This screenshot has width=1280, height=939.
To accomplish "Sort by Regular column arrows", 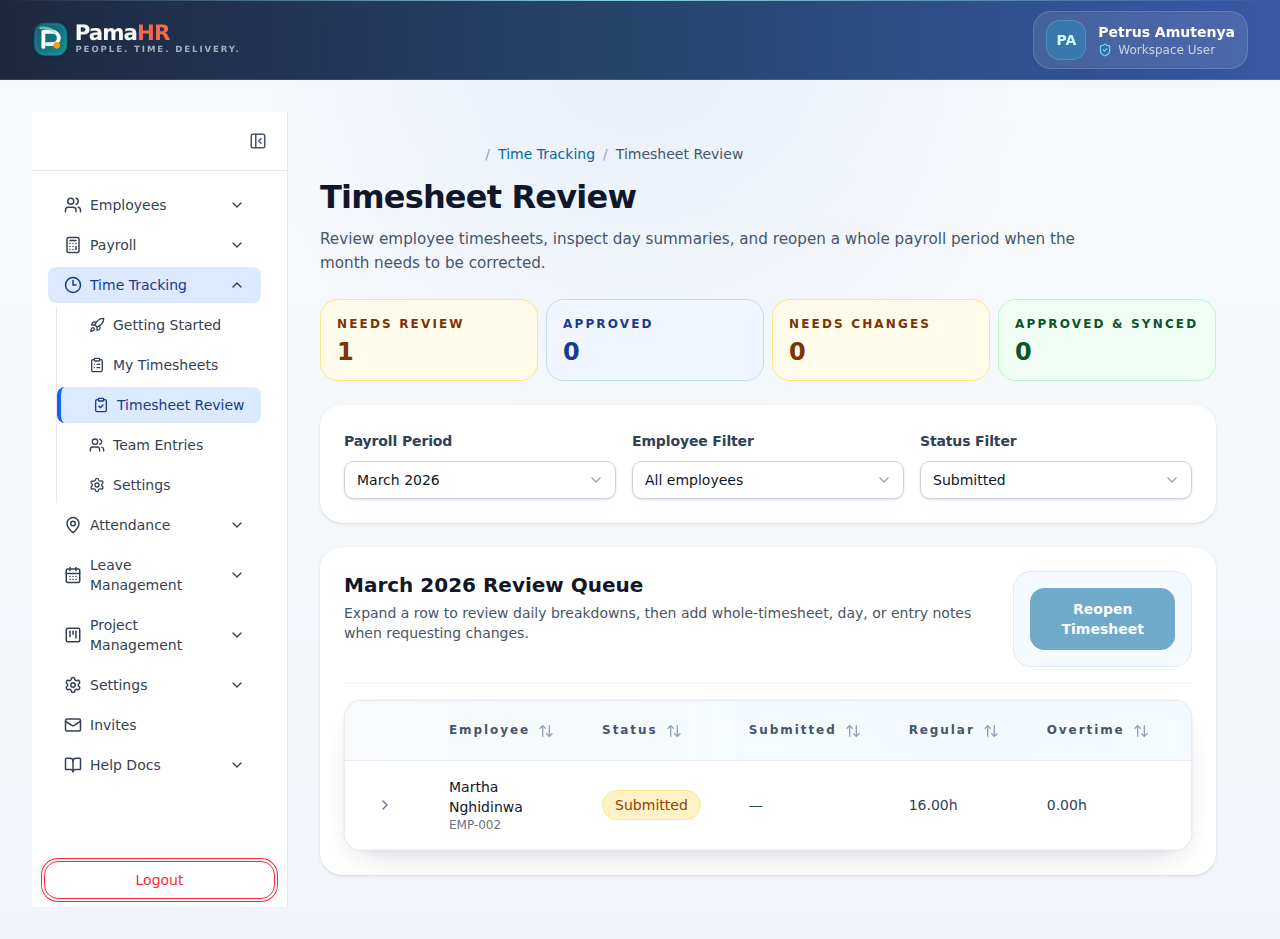I will pyautogui.click(x=991, y=731).
